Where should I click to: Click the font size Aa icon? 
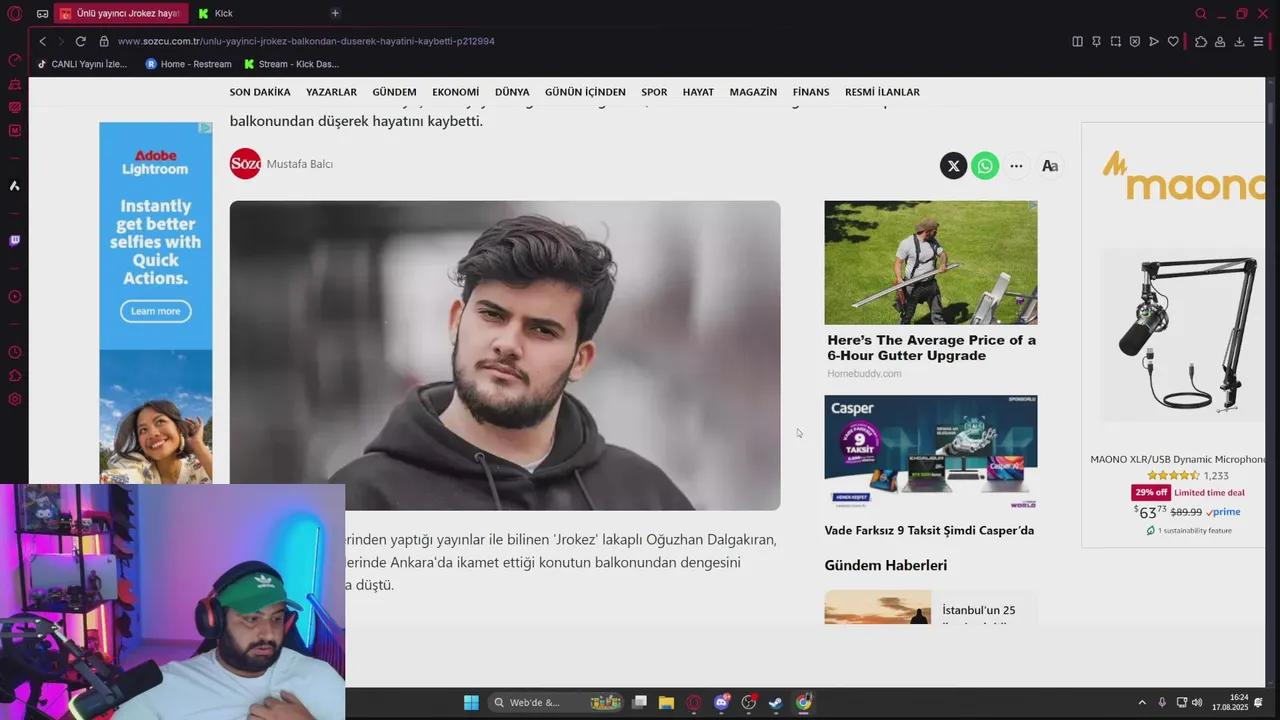(1049, 166)
